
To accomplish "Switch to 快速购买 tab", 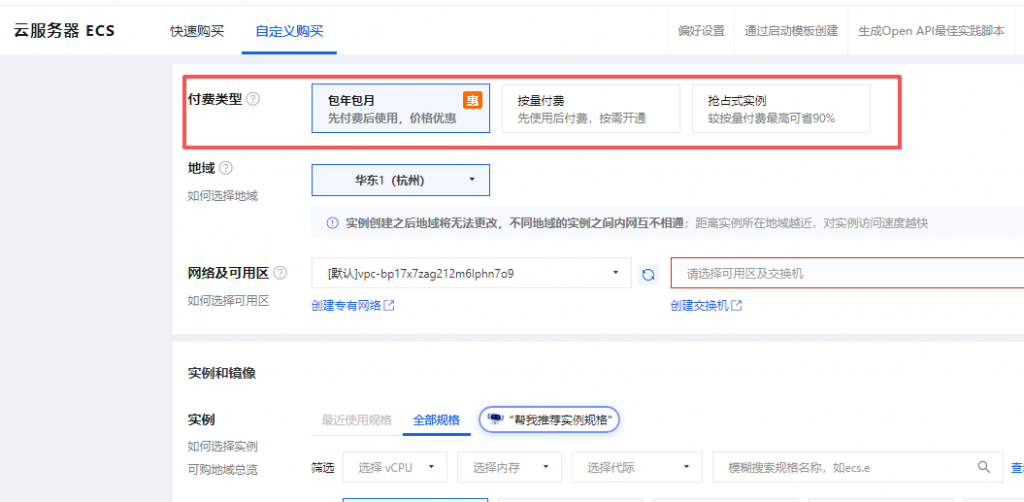I will [197, 30].
